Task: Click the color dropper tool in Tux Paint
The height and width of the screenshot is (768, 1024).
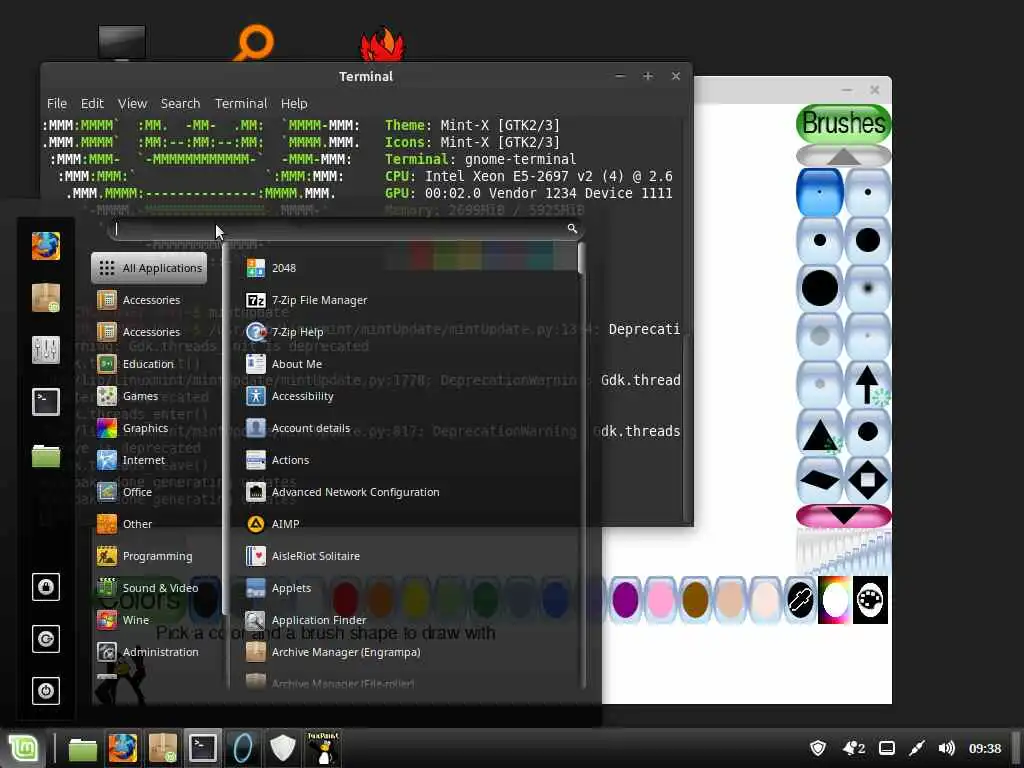Action: tap(800, 600)
